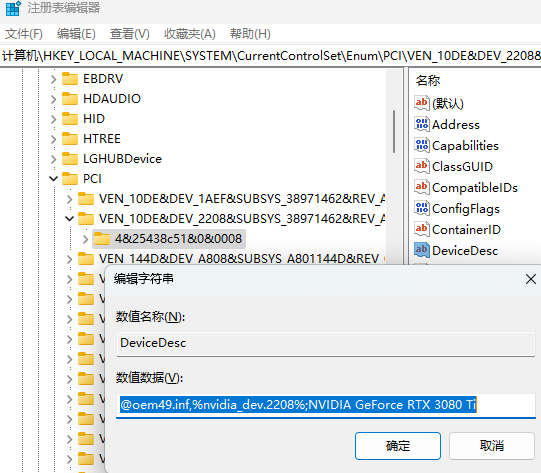Click the DeviceDesc value icon
541x473 pixels.
click(x=422, y=250)
